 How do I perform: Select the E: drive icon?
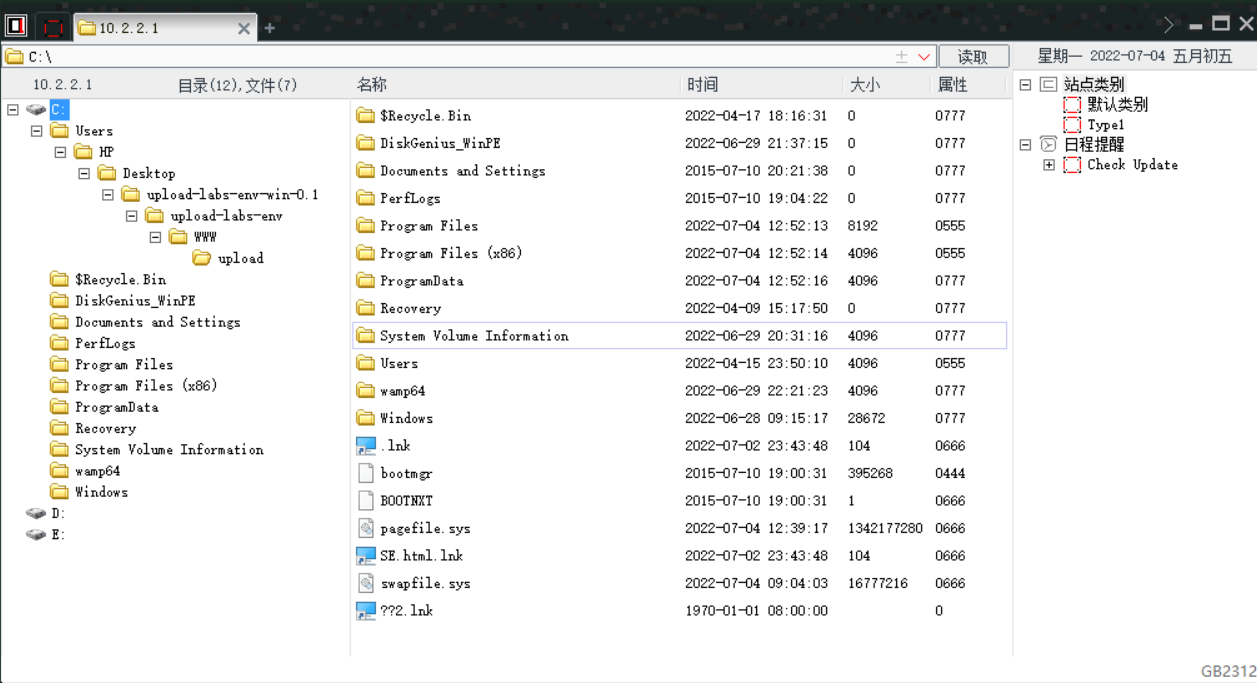36,535
